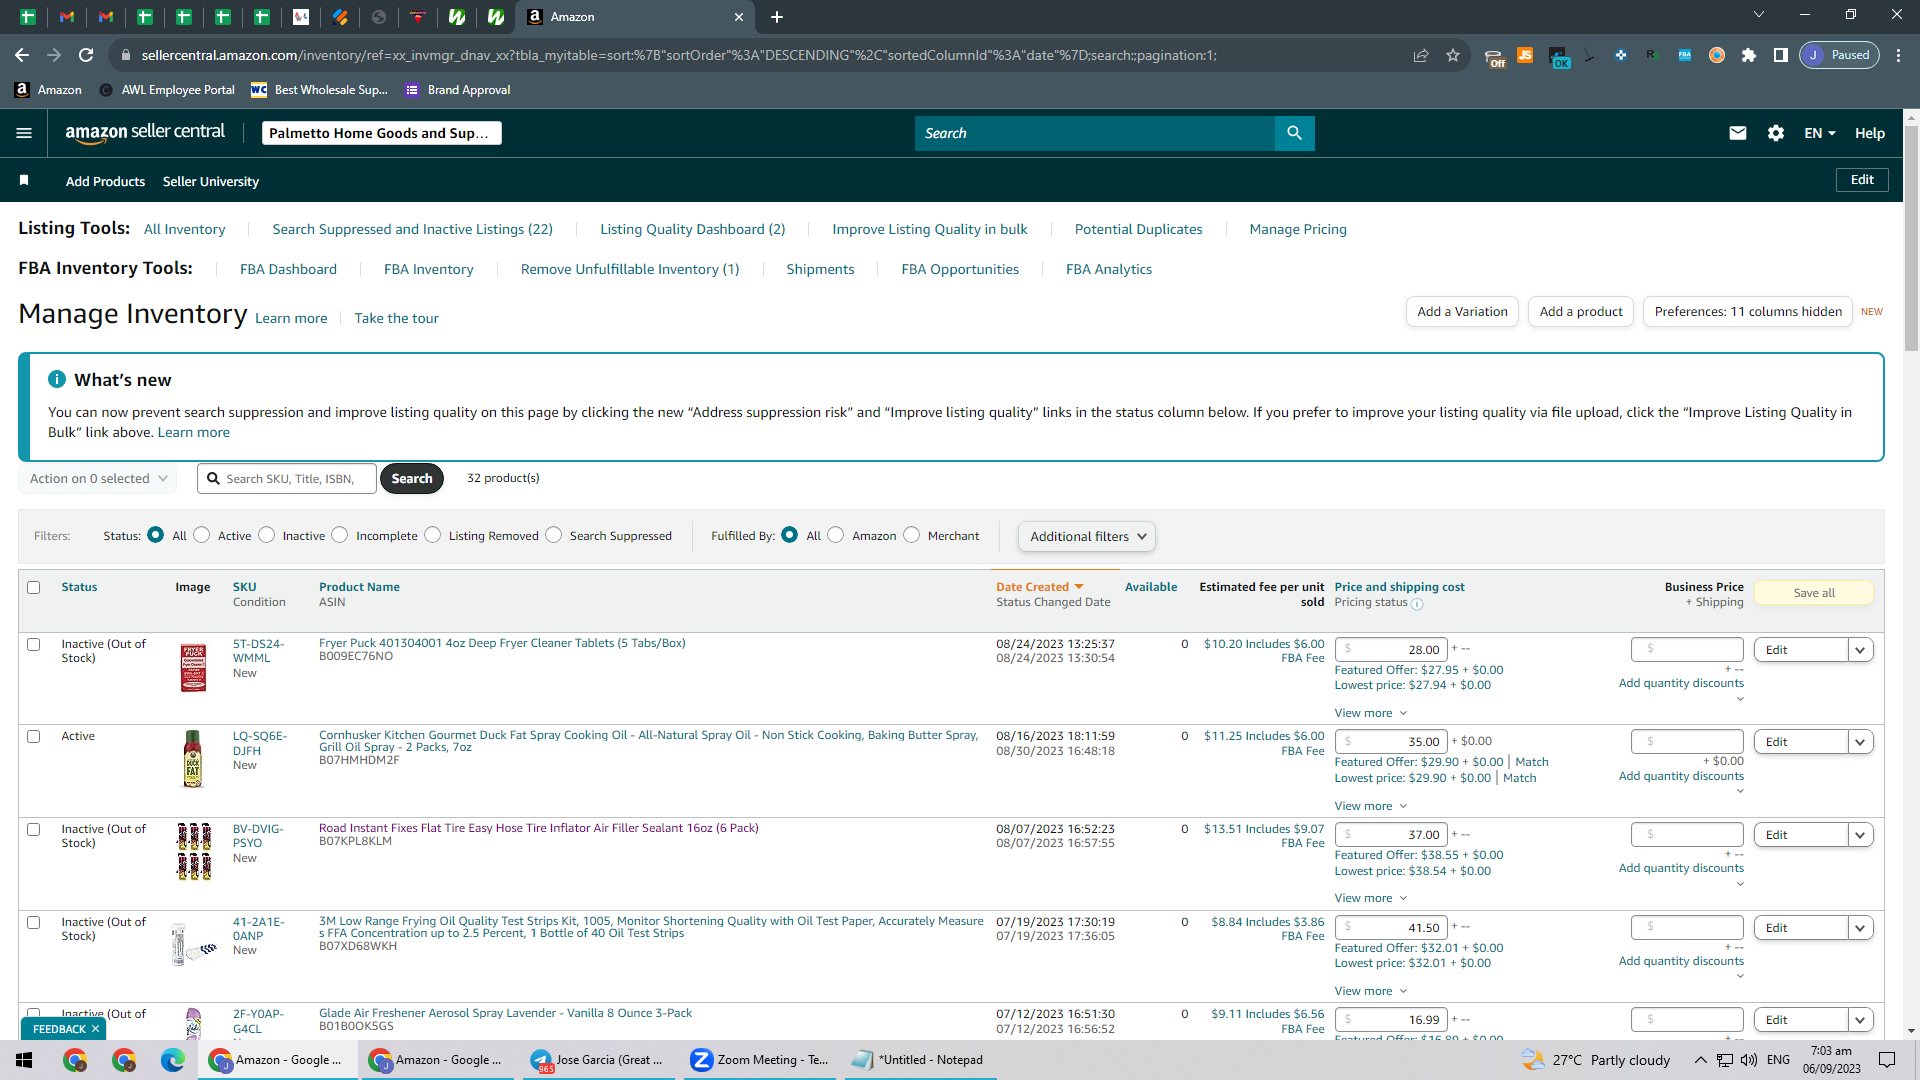
Task: Click the SKU search input field
Action: coord(287,479)
